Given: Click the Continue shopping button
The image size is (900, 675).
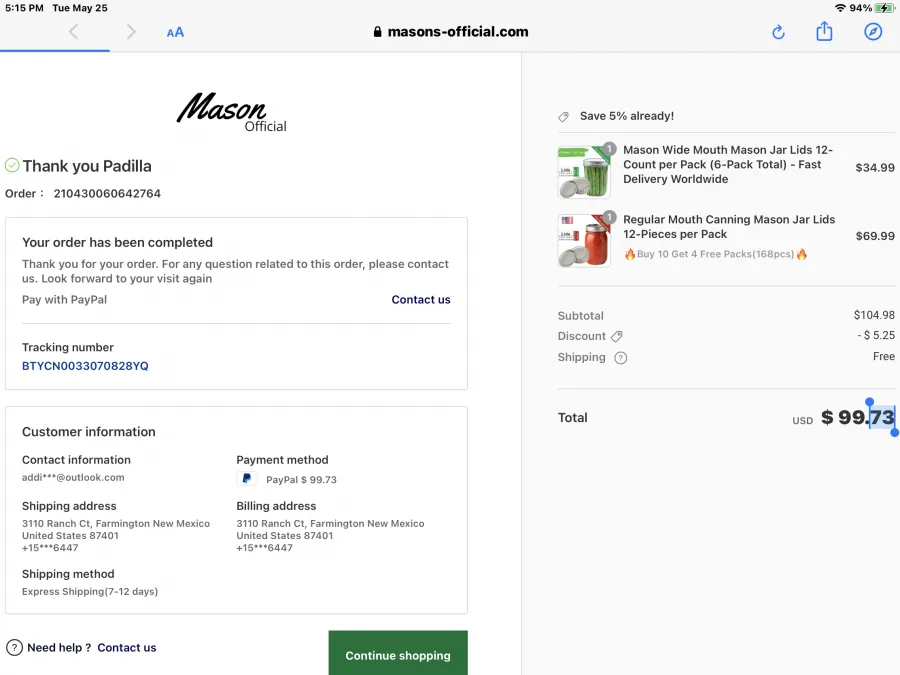Looking at the screenshot, I should coord(398,653).
